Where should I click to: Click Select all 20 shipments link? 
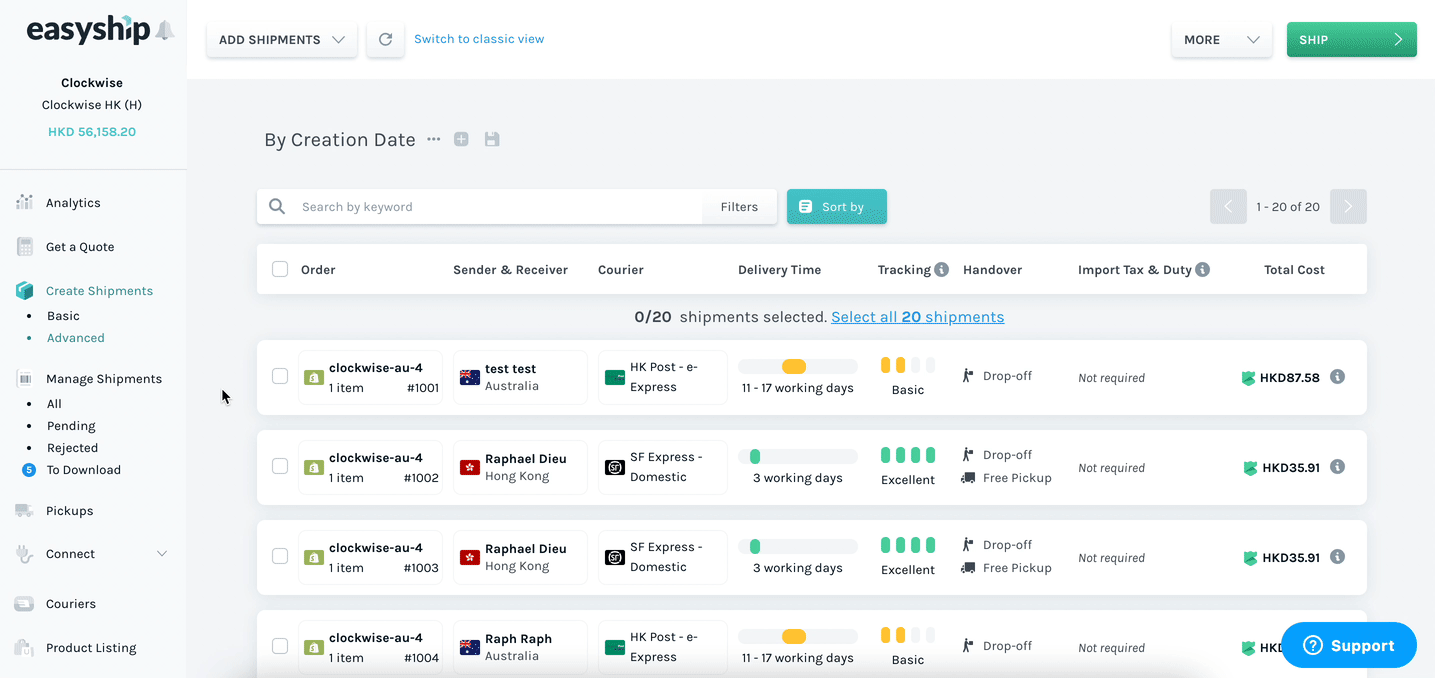[917, 317]
